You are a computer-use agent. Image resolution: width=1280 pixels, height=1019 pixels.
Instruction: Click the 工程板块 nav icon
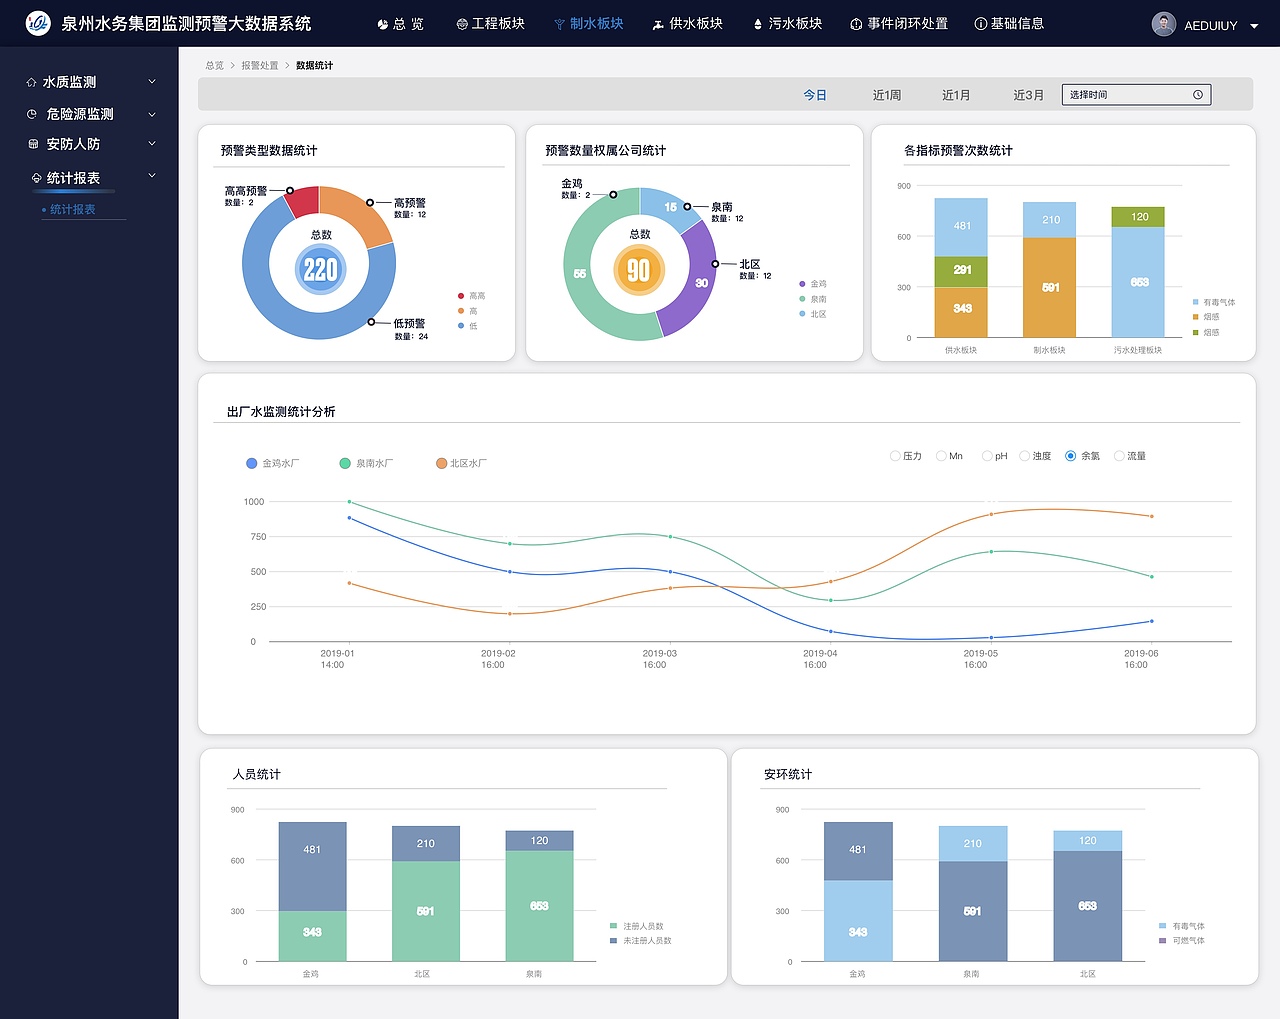point(462,24)
